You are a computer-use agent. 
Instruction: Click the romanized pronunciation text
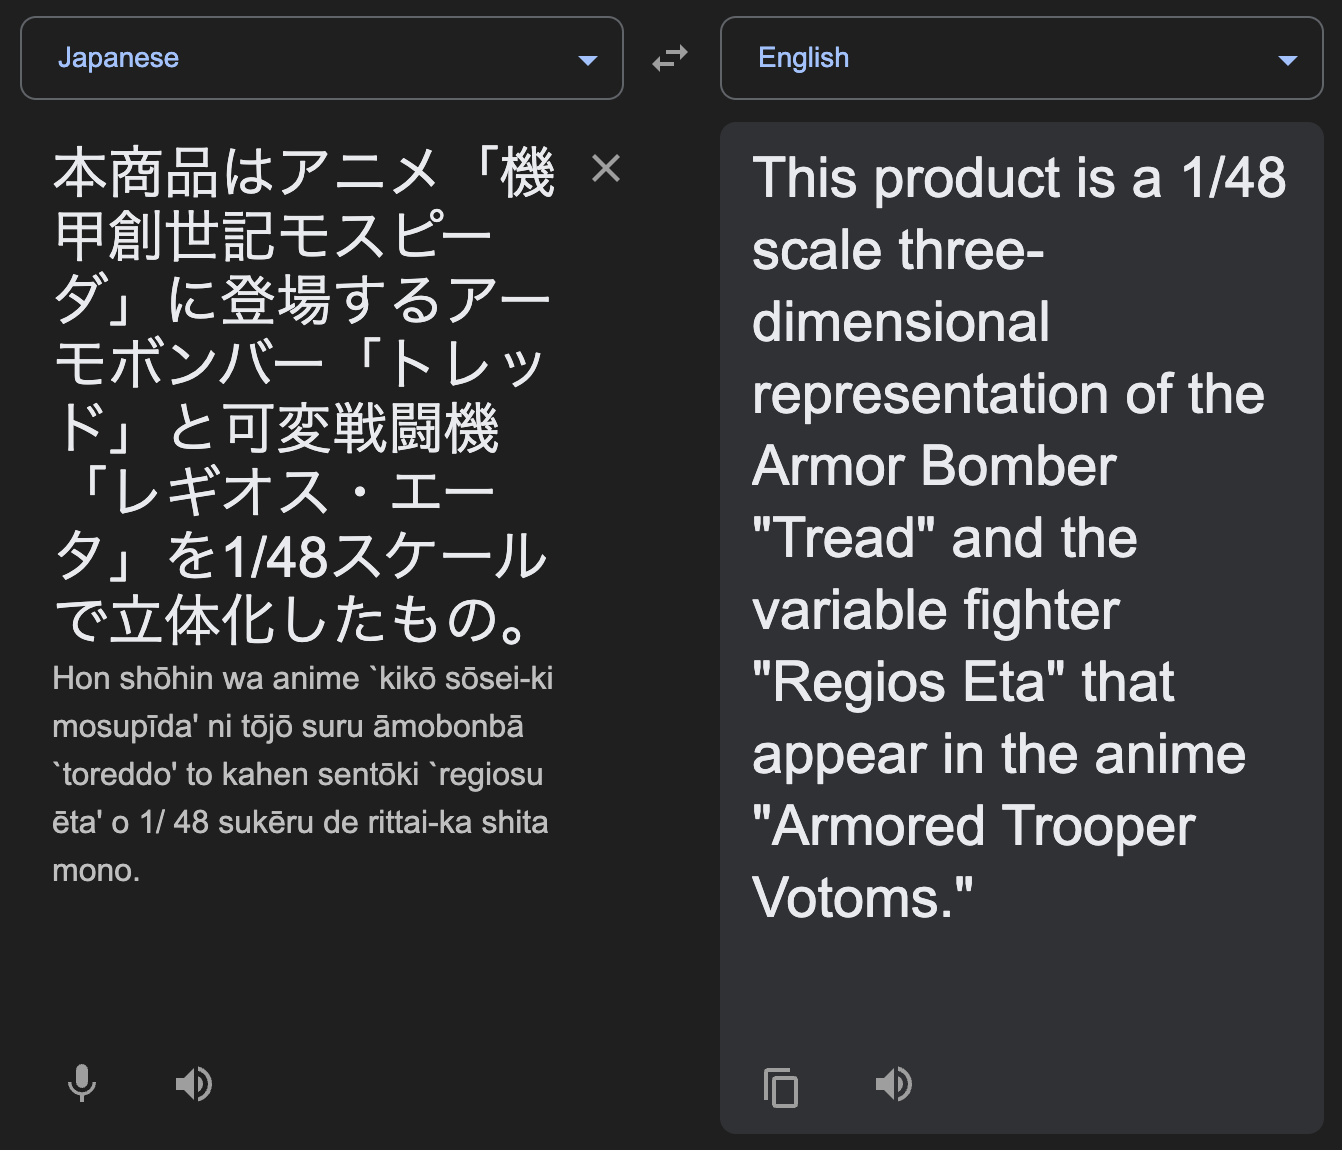[x=302, y=774]
